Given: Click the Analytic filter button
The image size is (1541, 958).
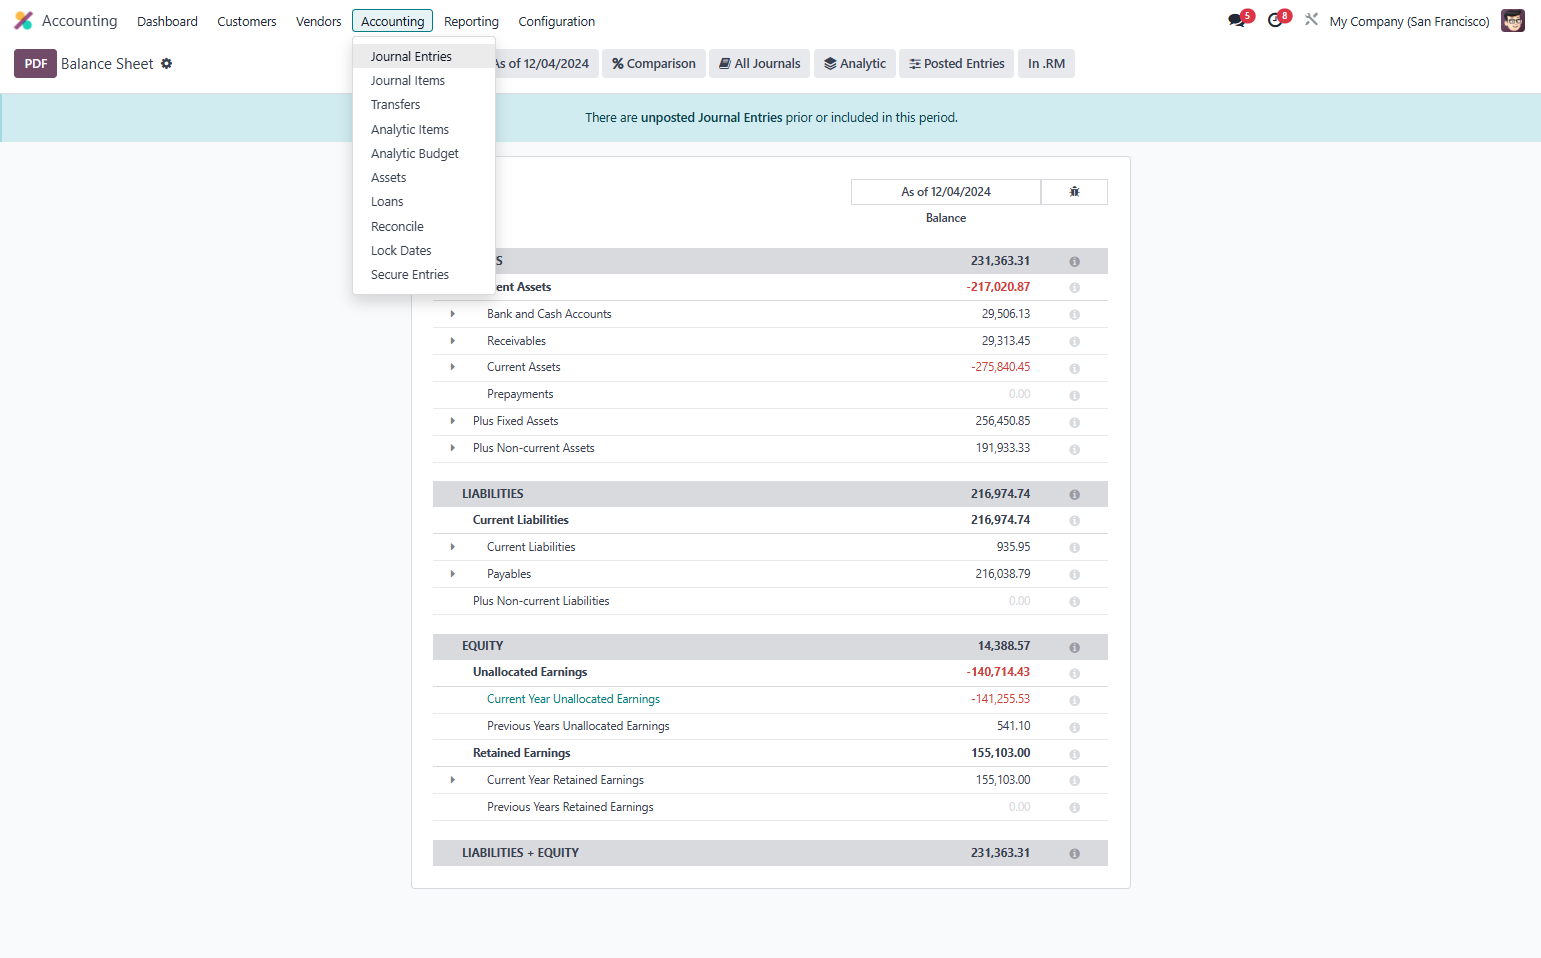Looking at the screenshot, I should (855, 64).
